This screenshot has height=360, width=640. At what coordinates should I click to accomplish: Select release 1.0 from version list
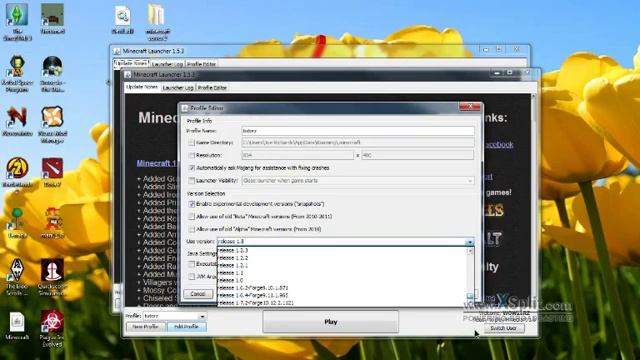tap(342, 280)
